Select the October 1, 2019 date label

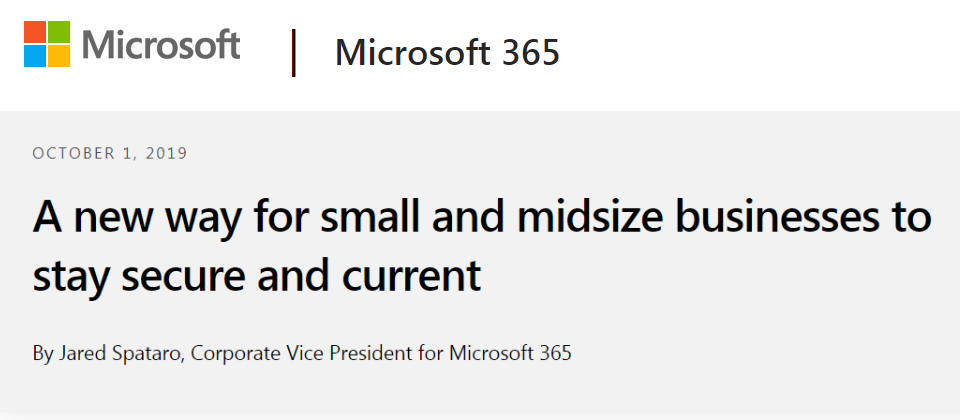pyautogui.click(x=110, y=153)
